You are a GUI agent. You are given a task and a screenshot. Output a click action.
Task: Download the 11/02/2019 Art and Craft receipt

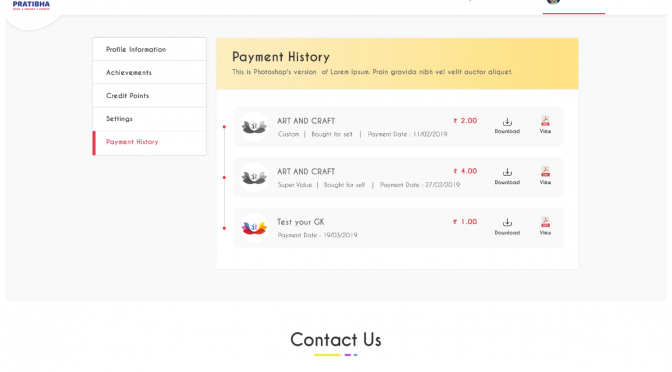point(507,126)
